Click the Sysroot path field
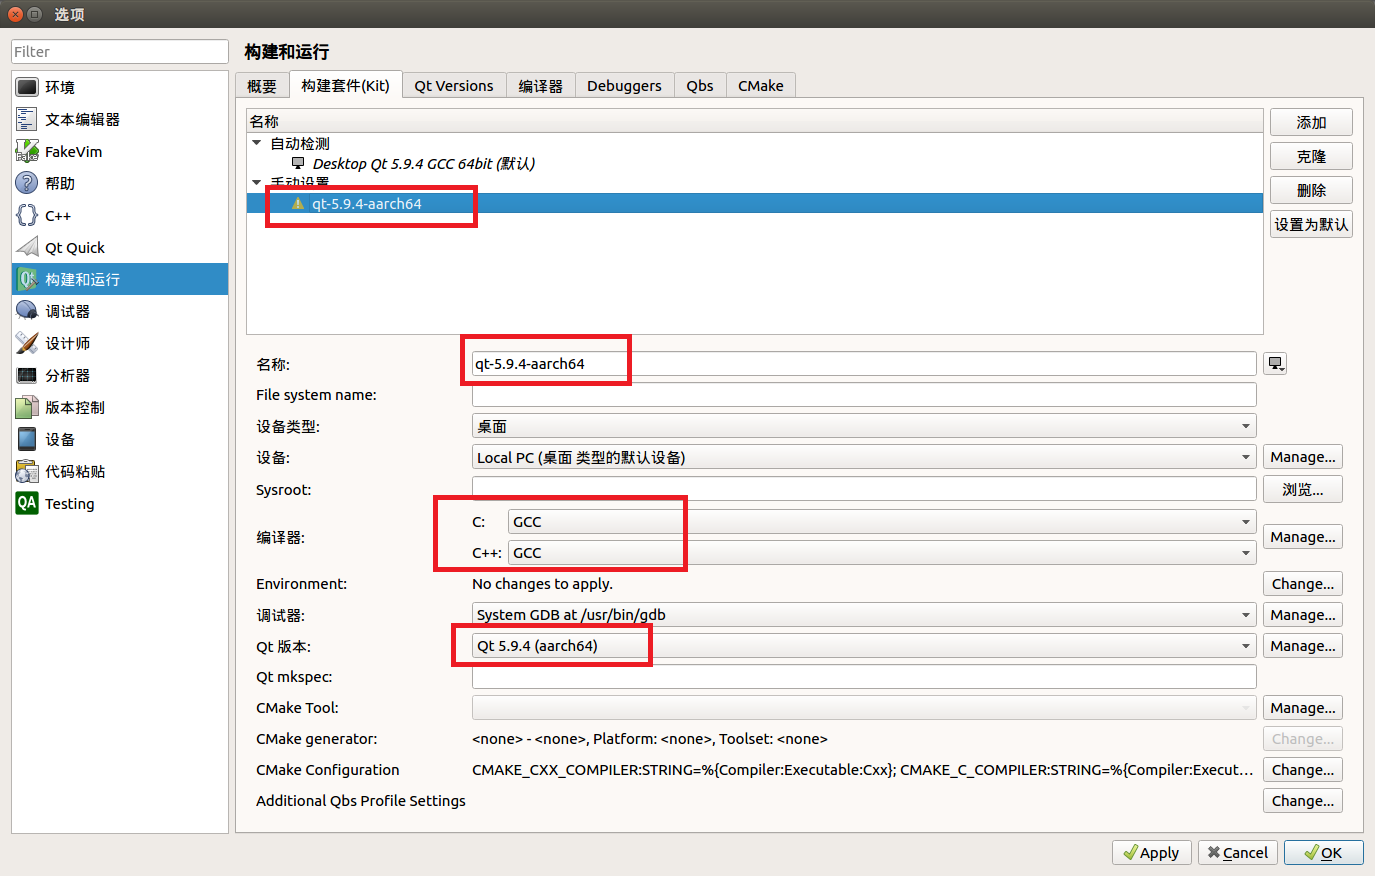1375x876 pixels. 864,489
